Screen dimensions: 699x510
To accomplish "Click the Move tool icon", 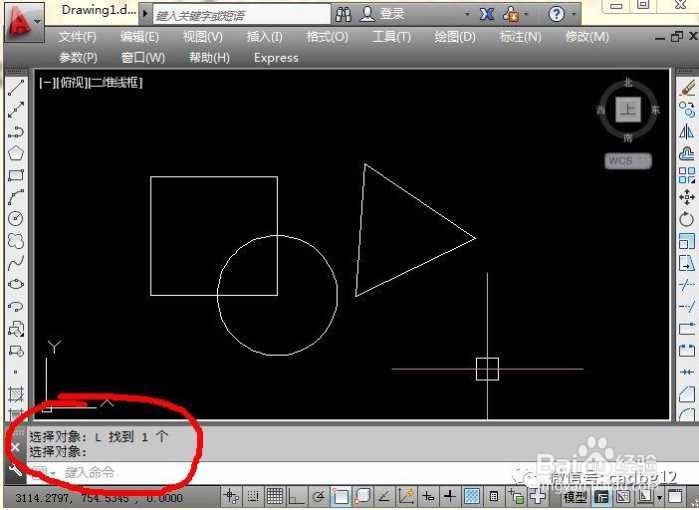I will (x=687, y=197).
